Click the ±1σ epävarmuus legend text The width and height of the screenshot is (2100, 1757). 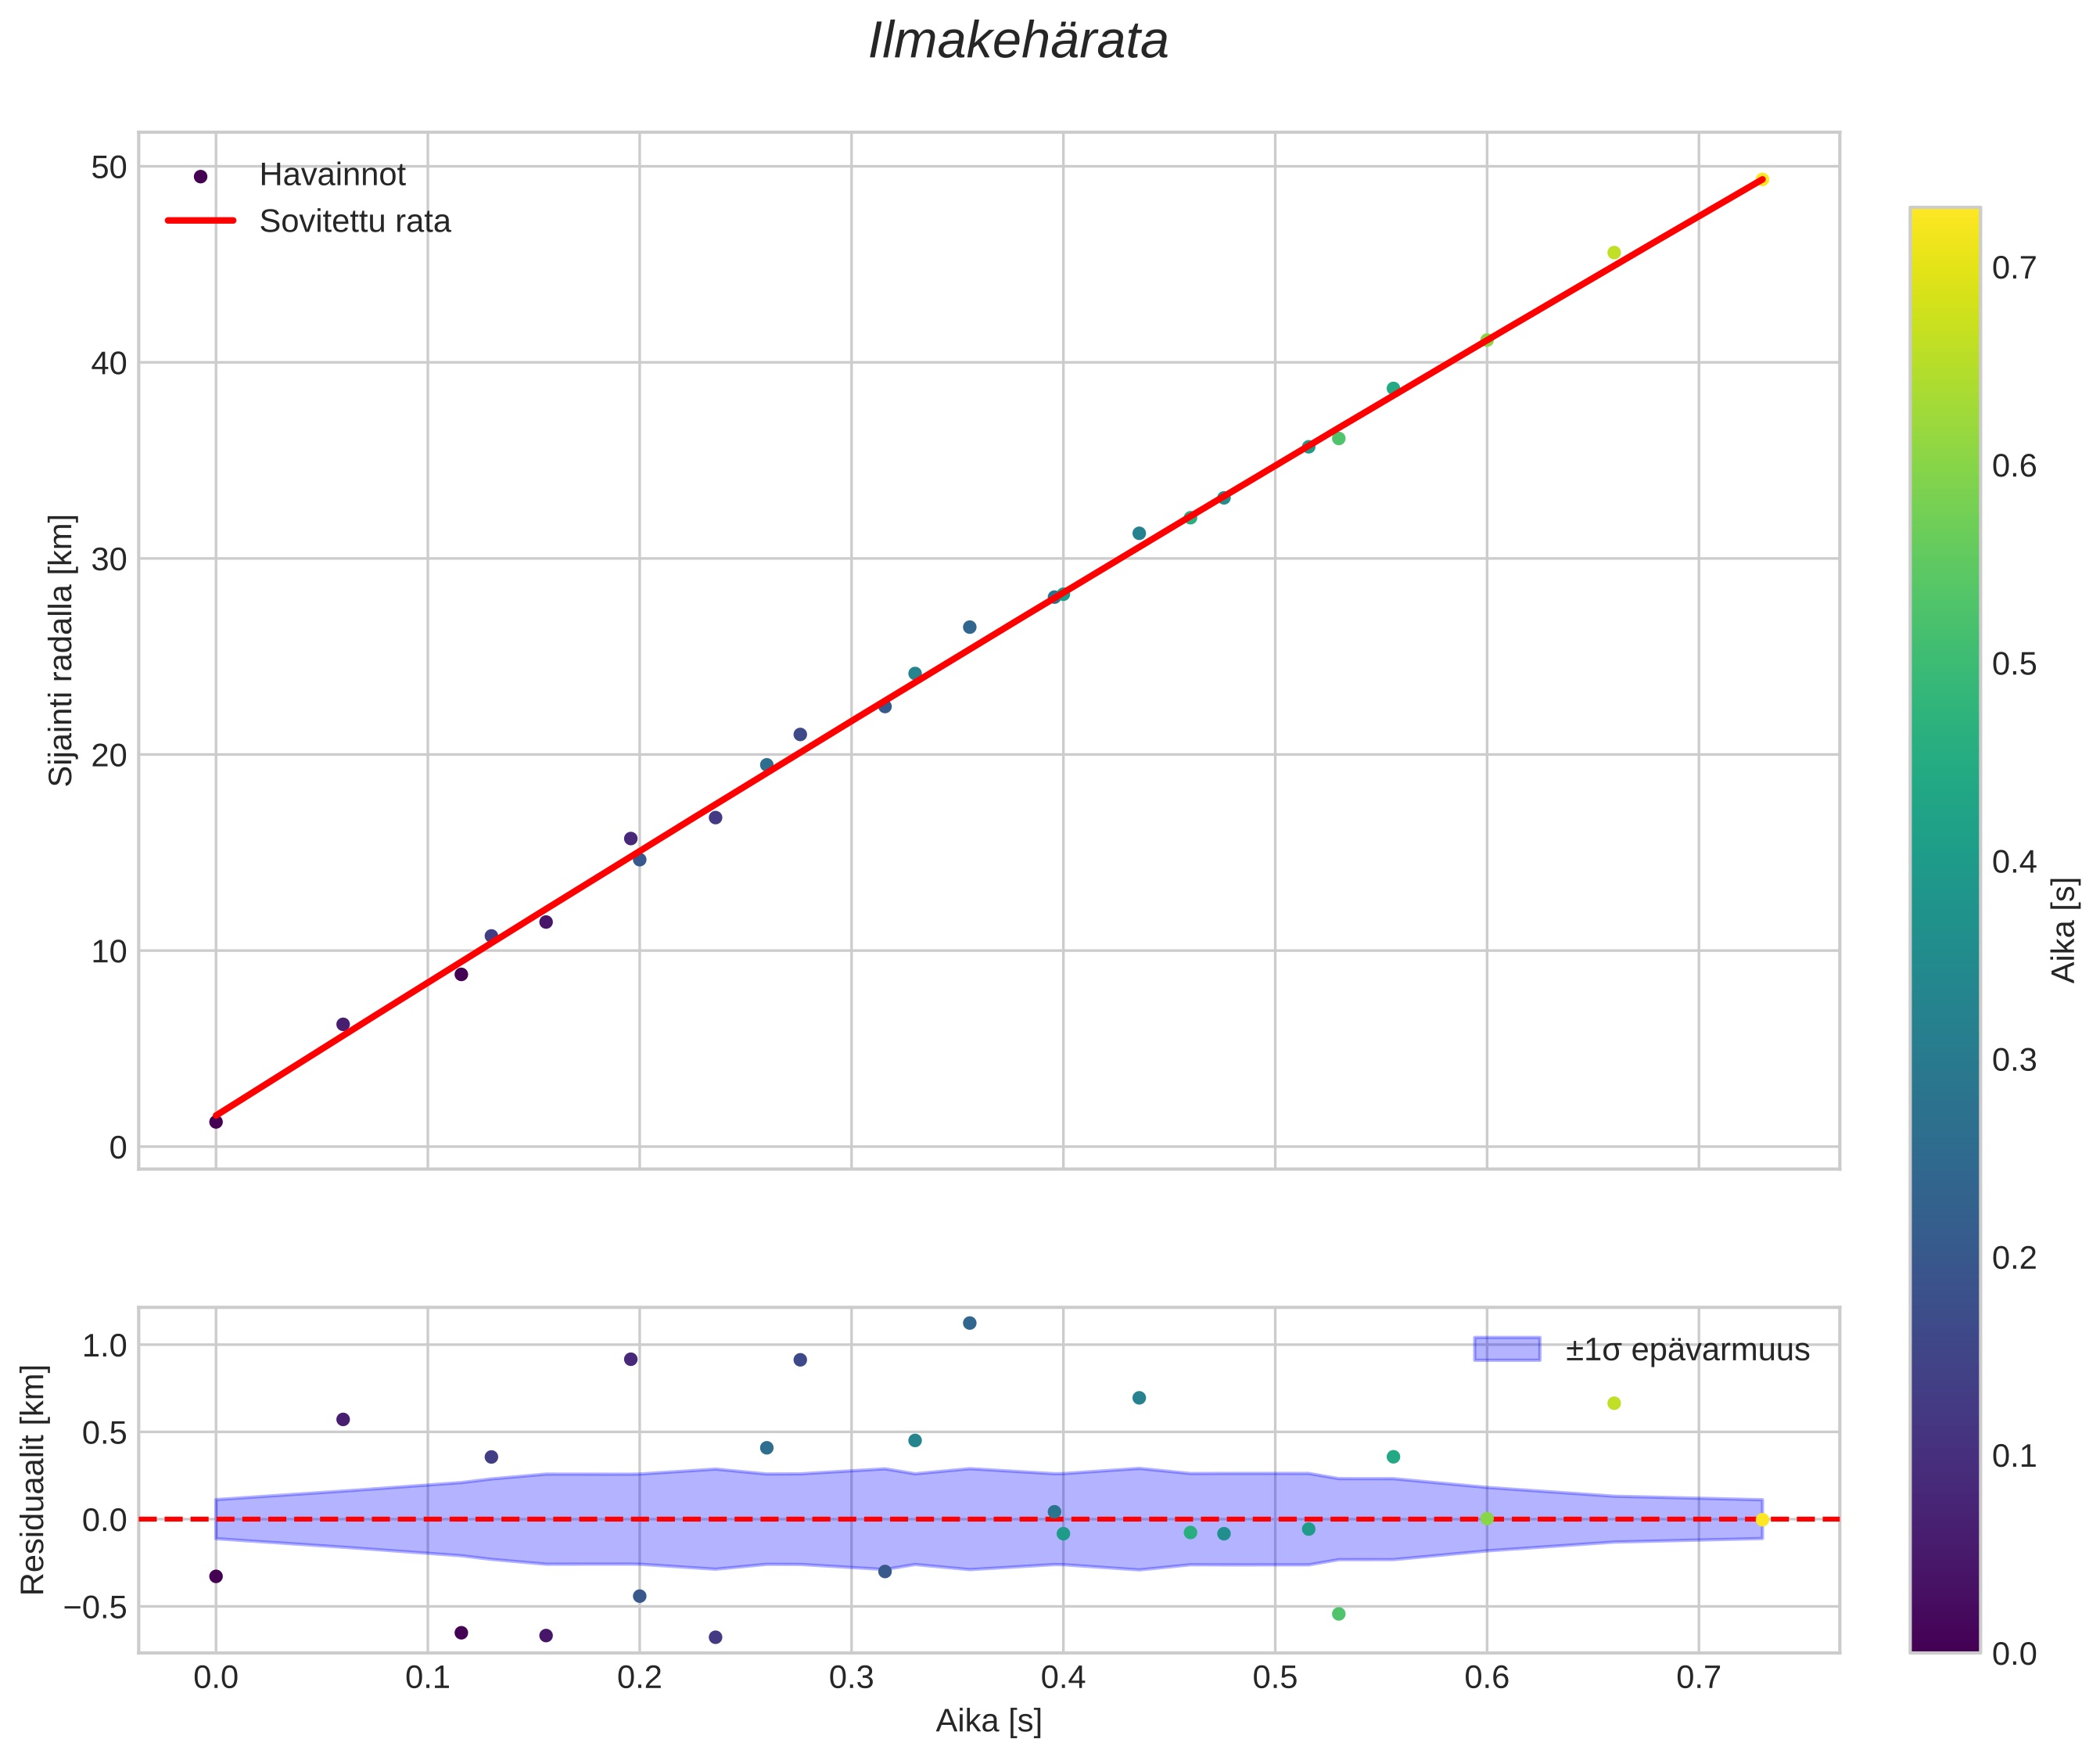(1687, 1350)
